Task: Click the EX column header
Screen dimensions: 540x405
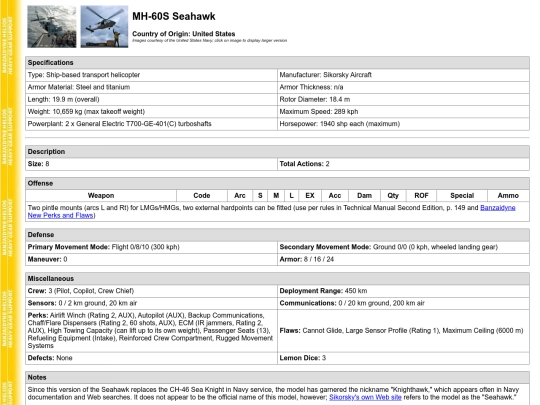Action: [310, 196]
